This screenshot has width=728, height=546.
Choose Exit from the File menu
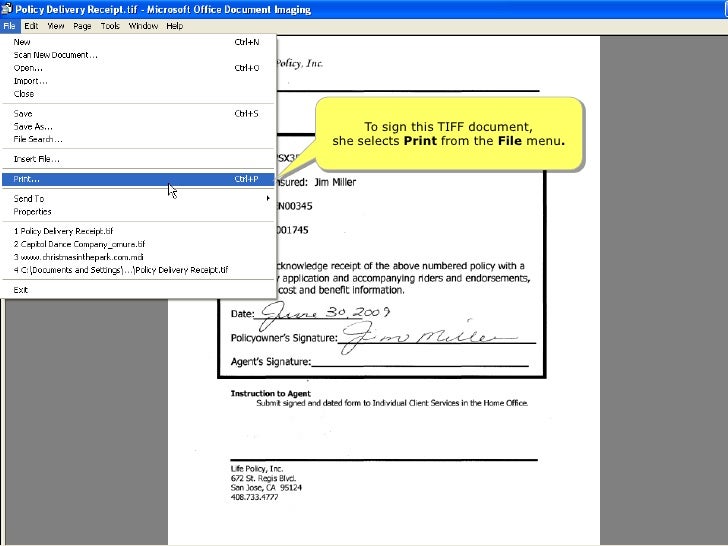[x=138, y=290]
